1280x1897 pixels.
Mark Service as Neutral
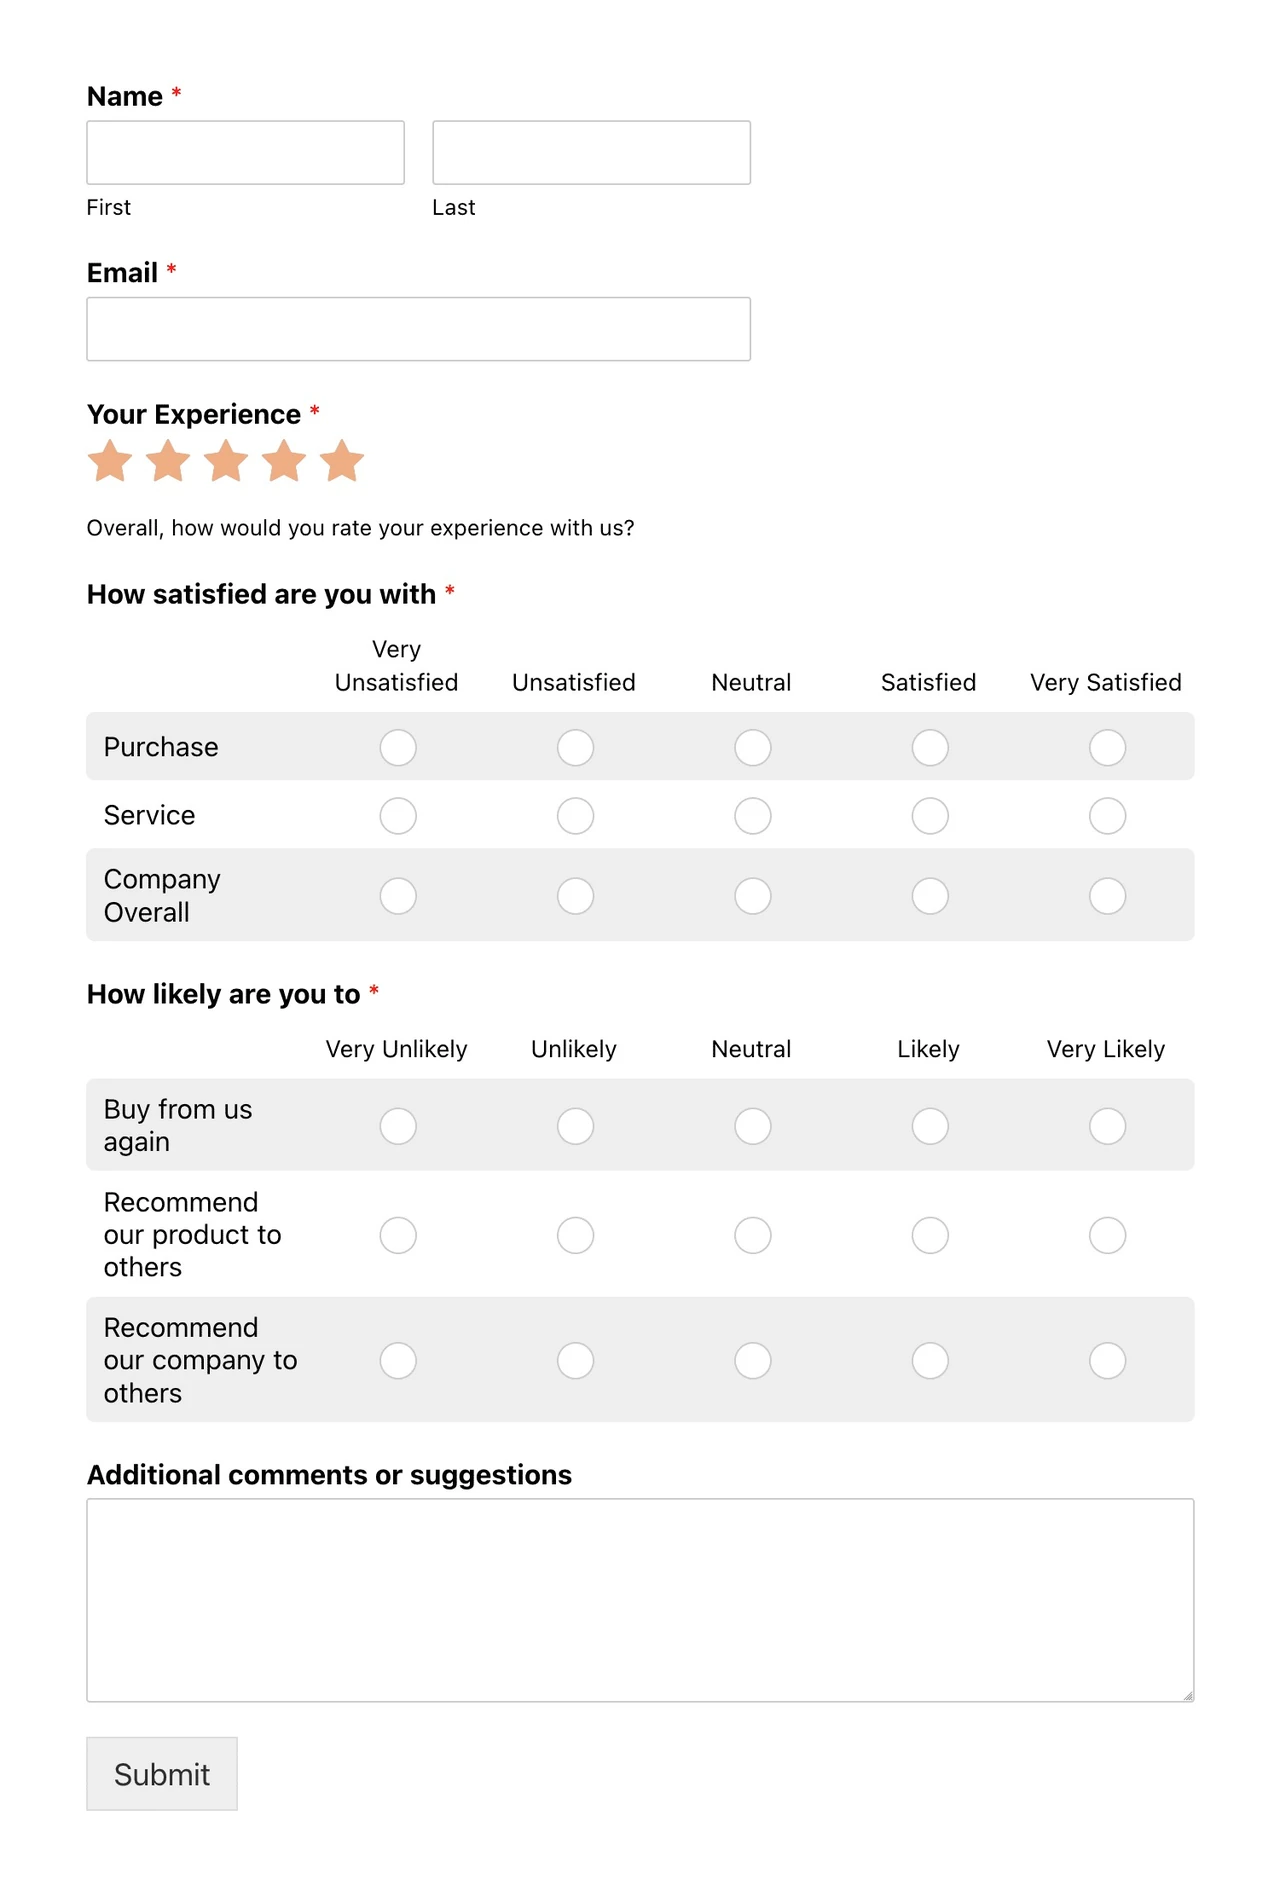pyautogui.click(x=752, y=815)
